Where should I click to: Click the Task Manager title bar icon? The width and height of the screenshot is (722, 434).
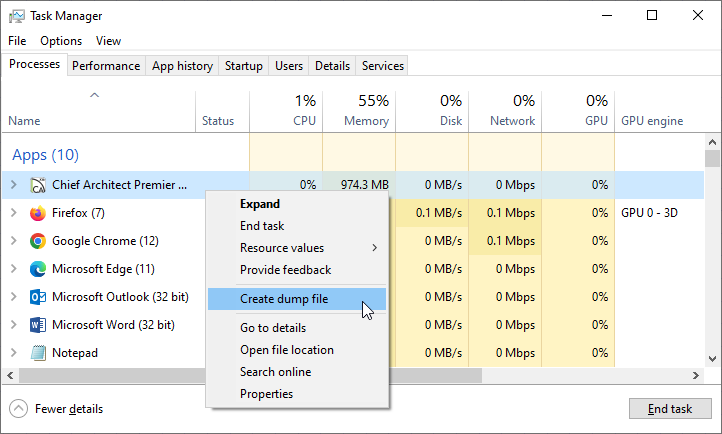pos(17,16)
